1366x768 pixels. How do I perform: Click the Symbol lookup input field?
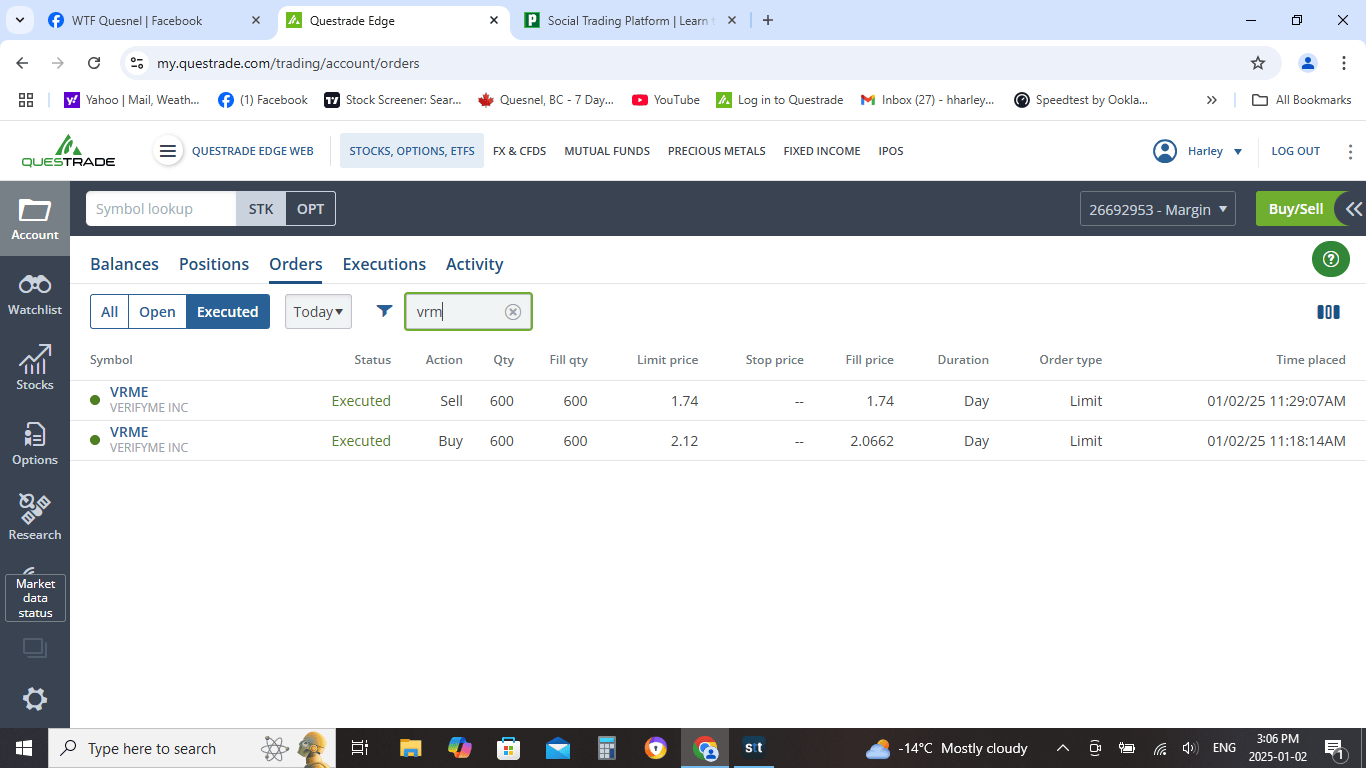click(161, 209)
